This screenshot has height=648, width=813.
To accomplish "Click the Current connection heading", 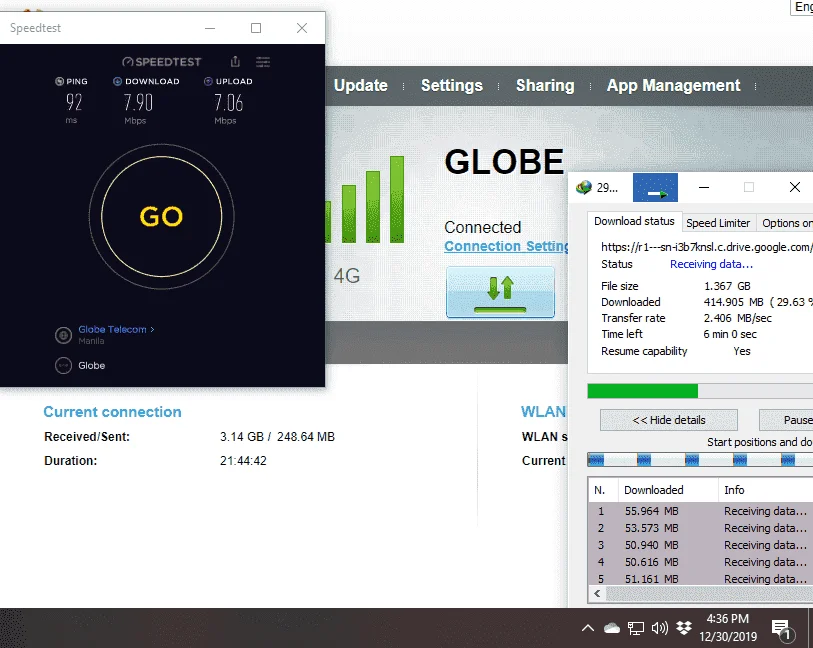I will pos(113,412).
